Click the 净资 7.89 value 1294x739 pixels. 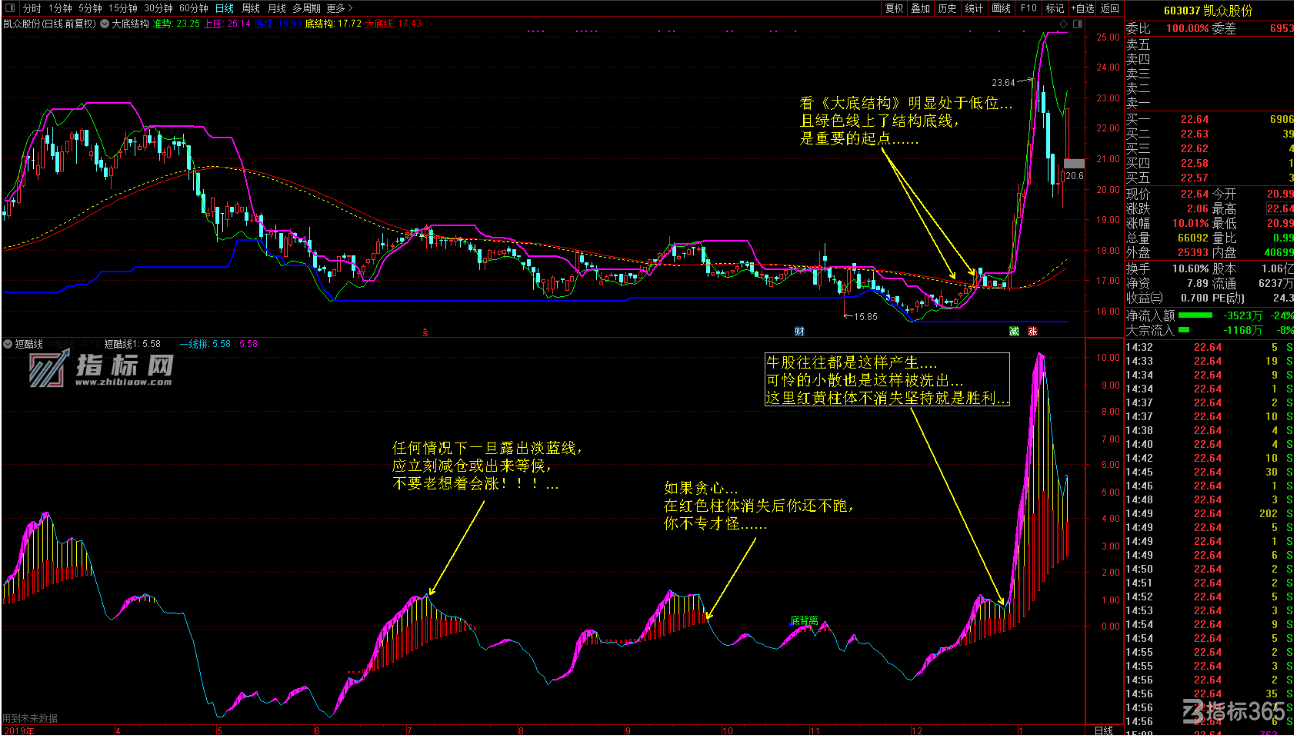click(1198, 283)
